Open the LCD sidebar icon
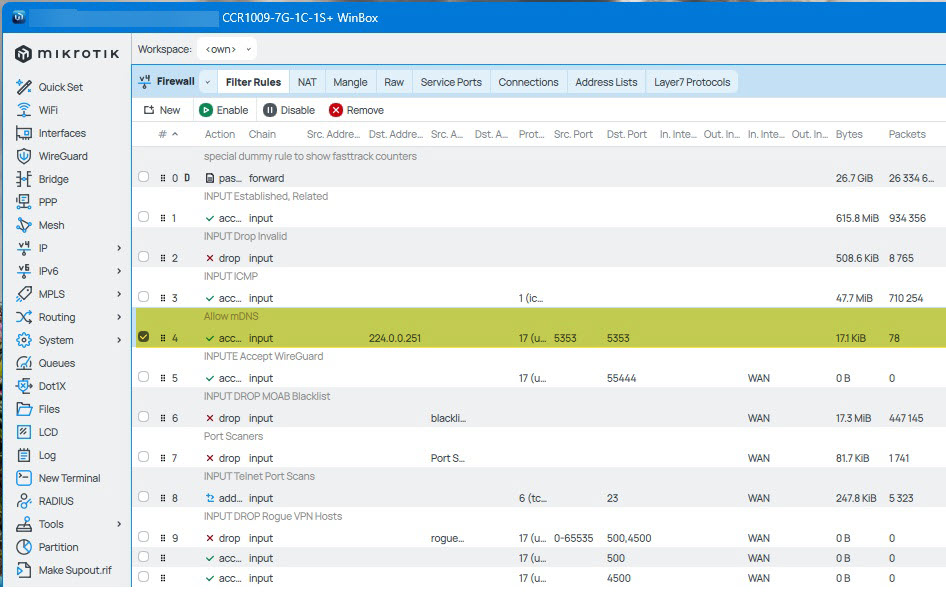This screenshot has height=615, width=946. pos(24,432)
